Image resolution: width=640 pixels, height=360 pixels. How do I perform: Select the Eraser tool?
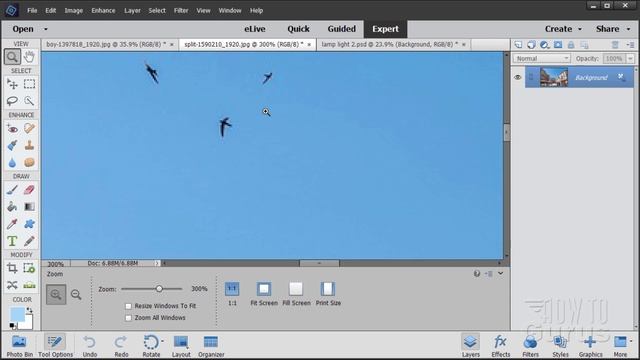(29, 190)
